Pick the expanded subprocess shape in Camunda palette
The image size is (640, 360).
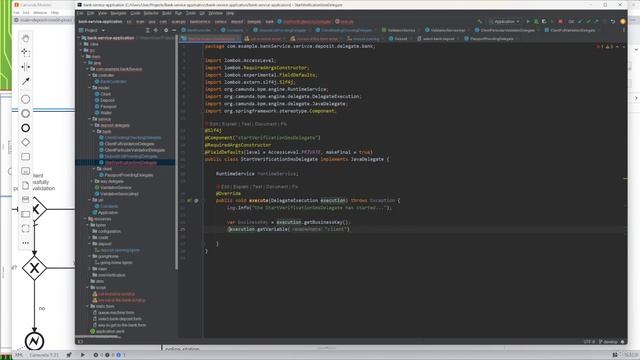25,171
